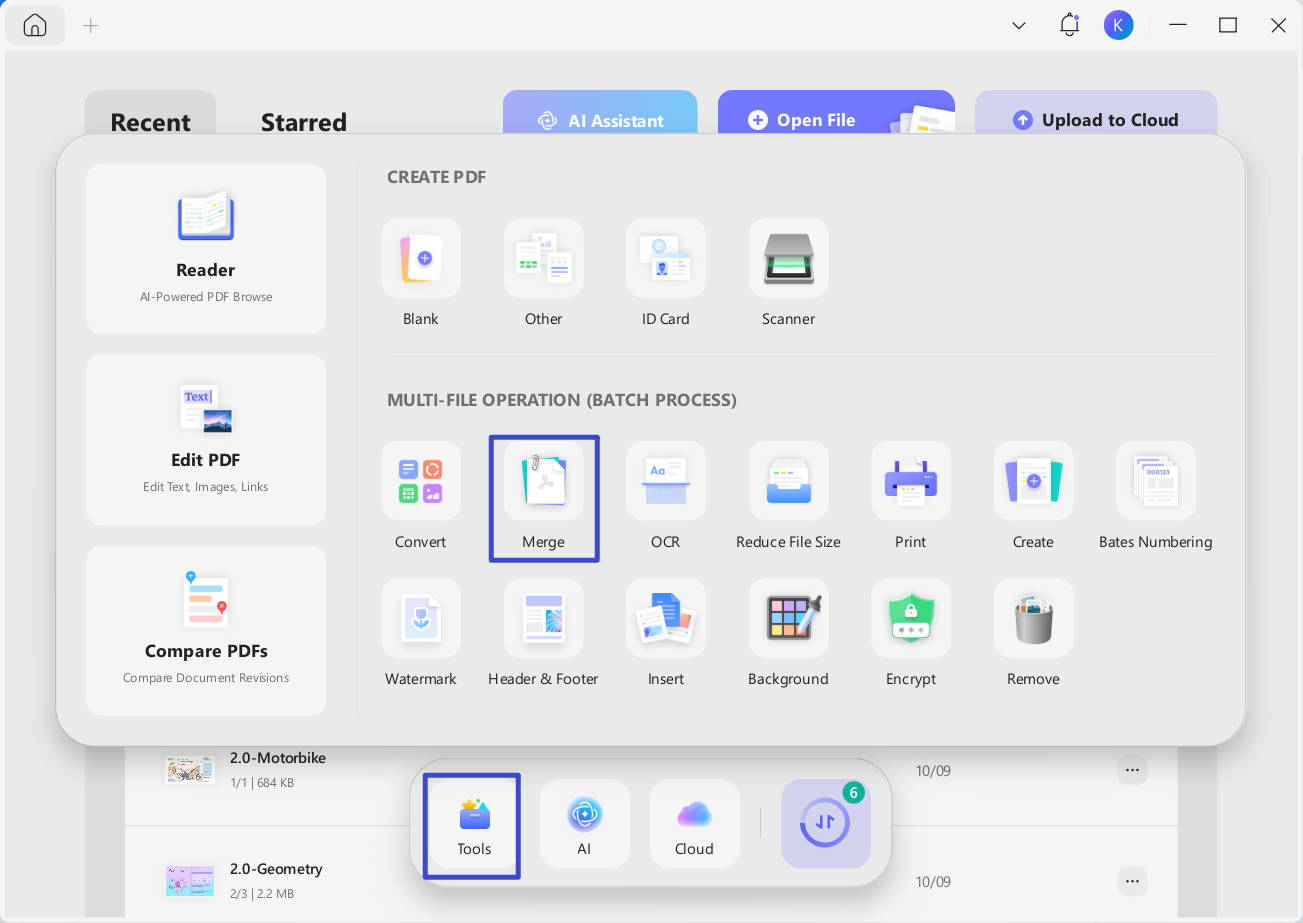Open the batch Watermark tool
Viewport: 1303px width, 923px height.
[x=421, y=618]
